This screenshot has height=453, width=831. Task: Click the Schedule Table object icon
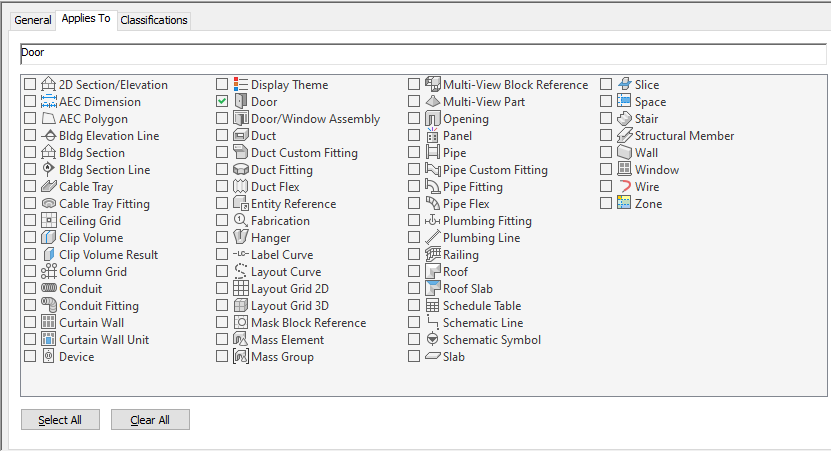(x=432, y=306)
